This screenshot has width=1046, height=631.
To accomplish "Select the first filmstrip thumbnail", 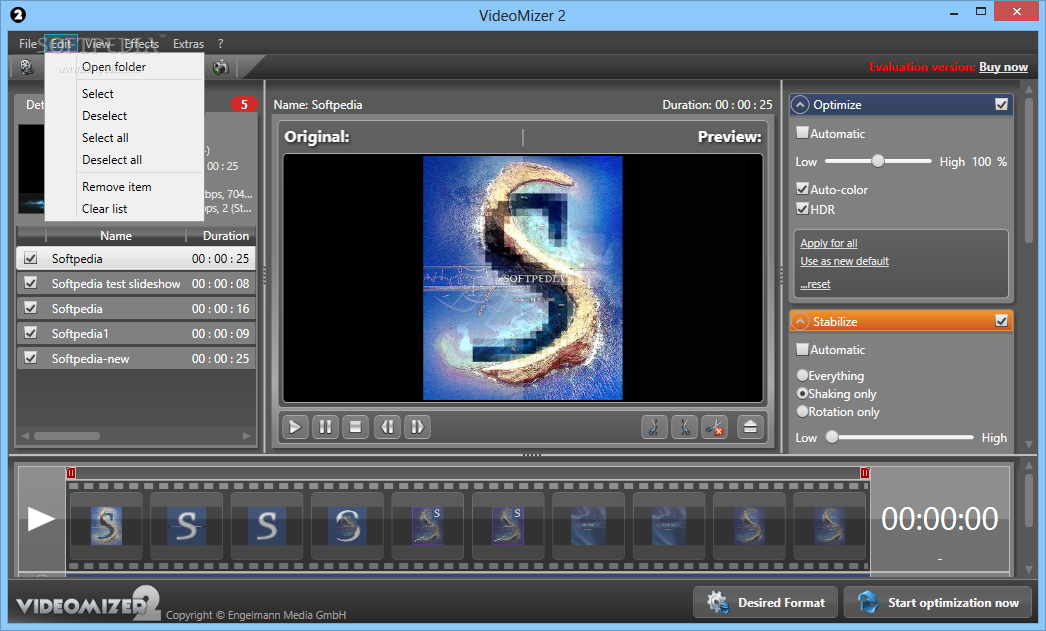I will pos(106,526).
